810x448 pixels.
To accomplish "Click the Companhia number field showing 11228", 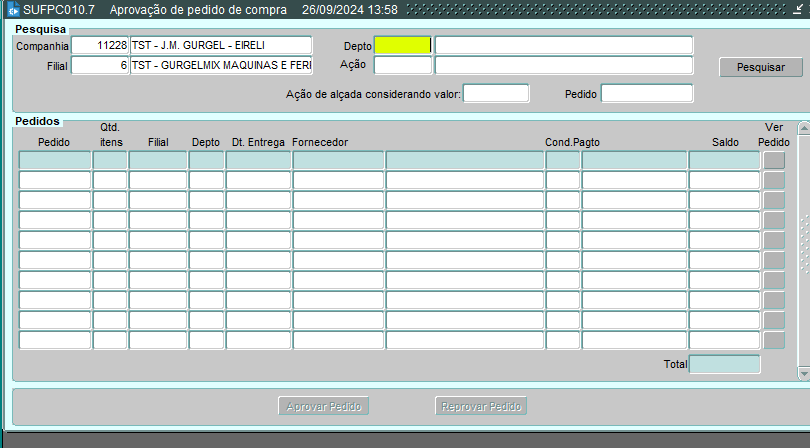I will (x=100, y=46).
